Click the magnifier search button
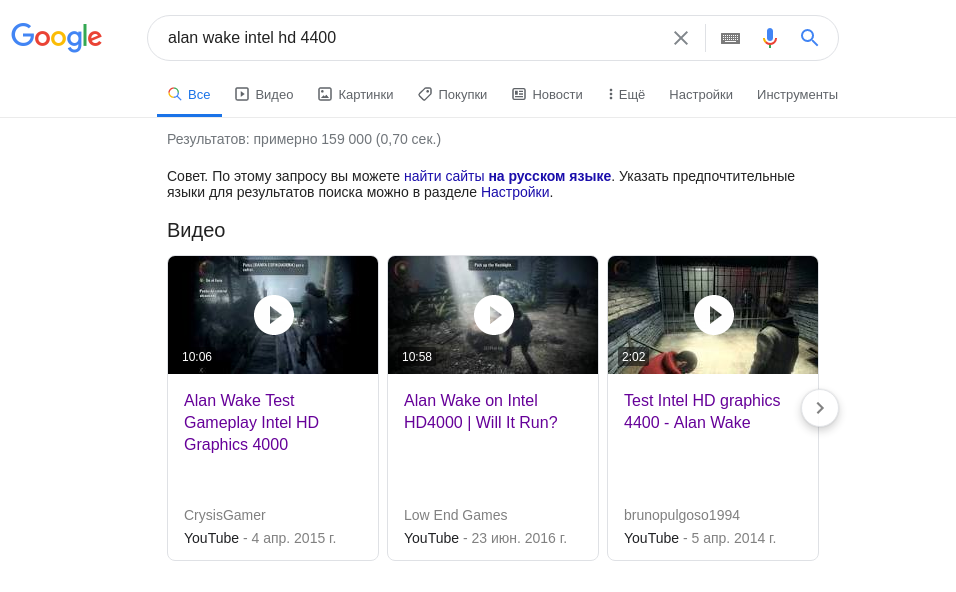This screenshot has height=592, width=956. pos(809,38)
